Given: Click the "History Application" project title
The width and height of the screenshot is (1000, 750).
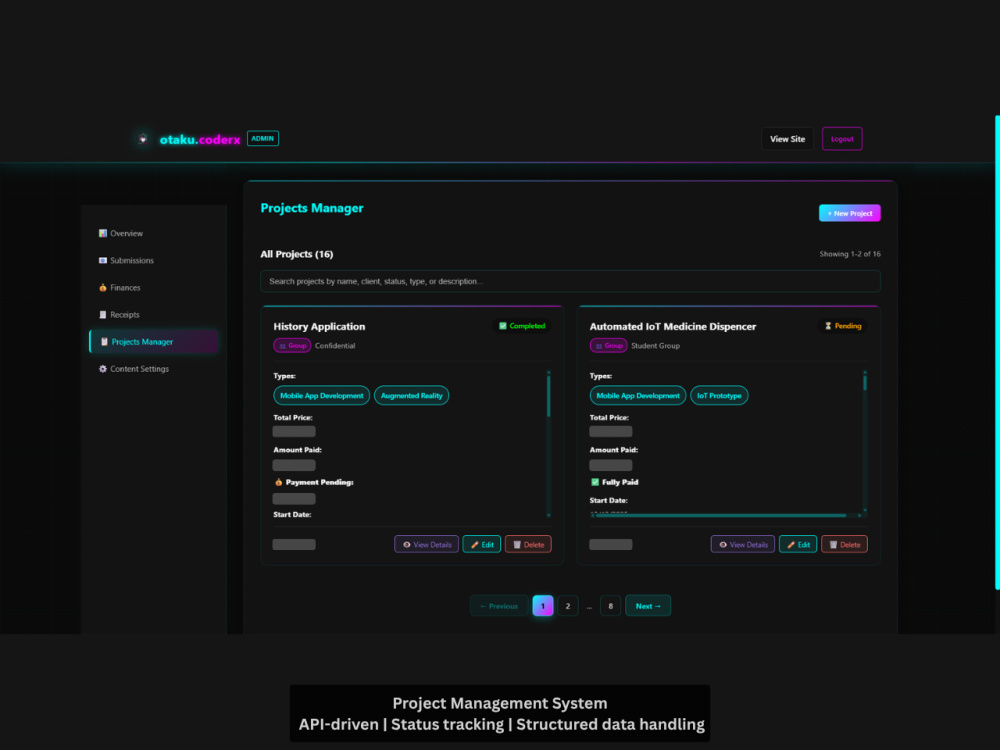Looking at the screenshot, I should click(x=320, y=327).
